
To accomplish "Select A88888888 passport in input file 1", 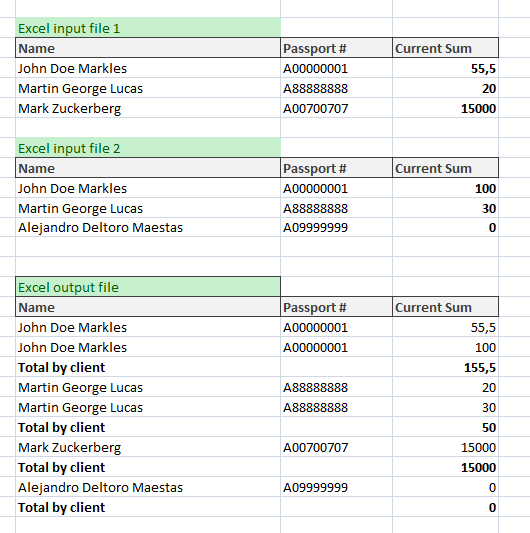I will (x=337, y=88).
